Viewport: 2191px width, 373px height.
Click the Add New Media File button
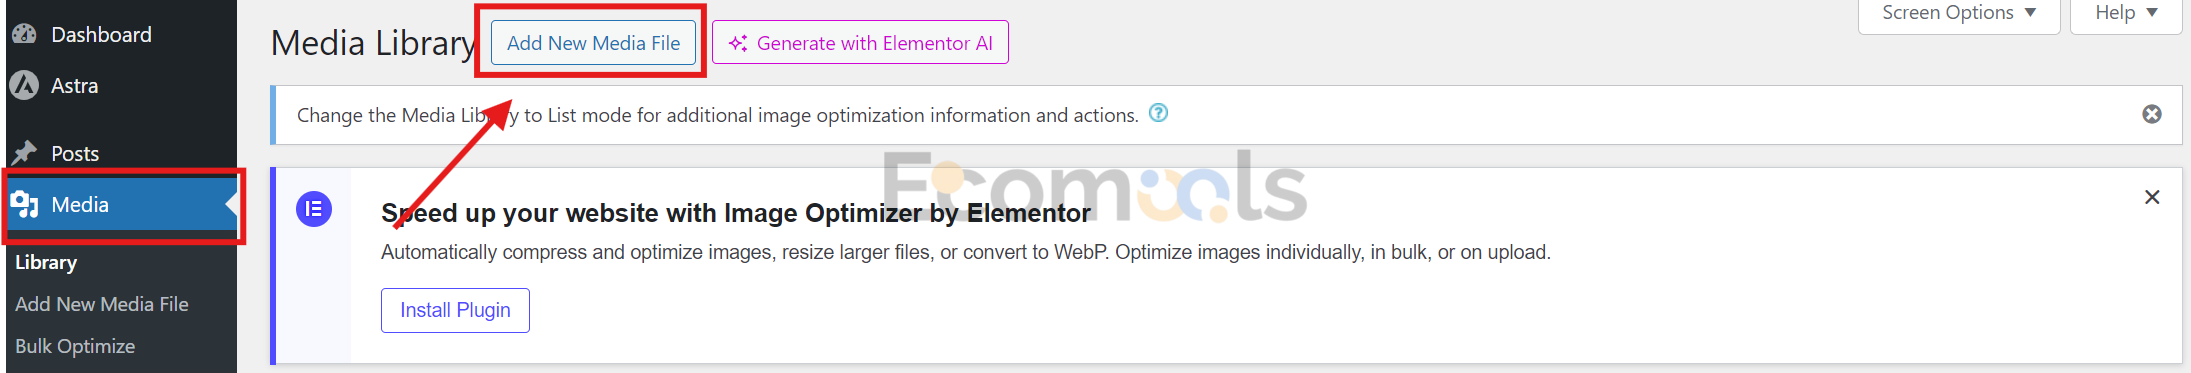(x=593, y=43)
